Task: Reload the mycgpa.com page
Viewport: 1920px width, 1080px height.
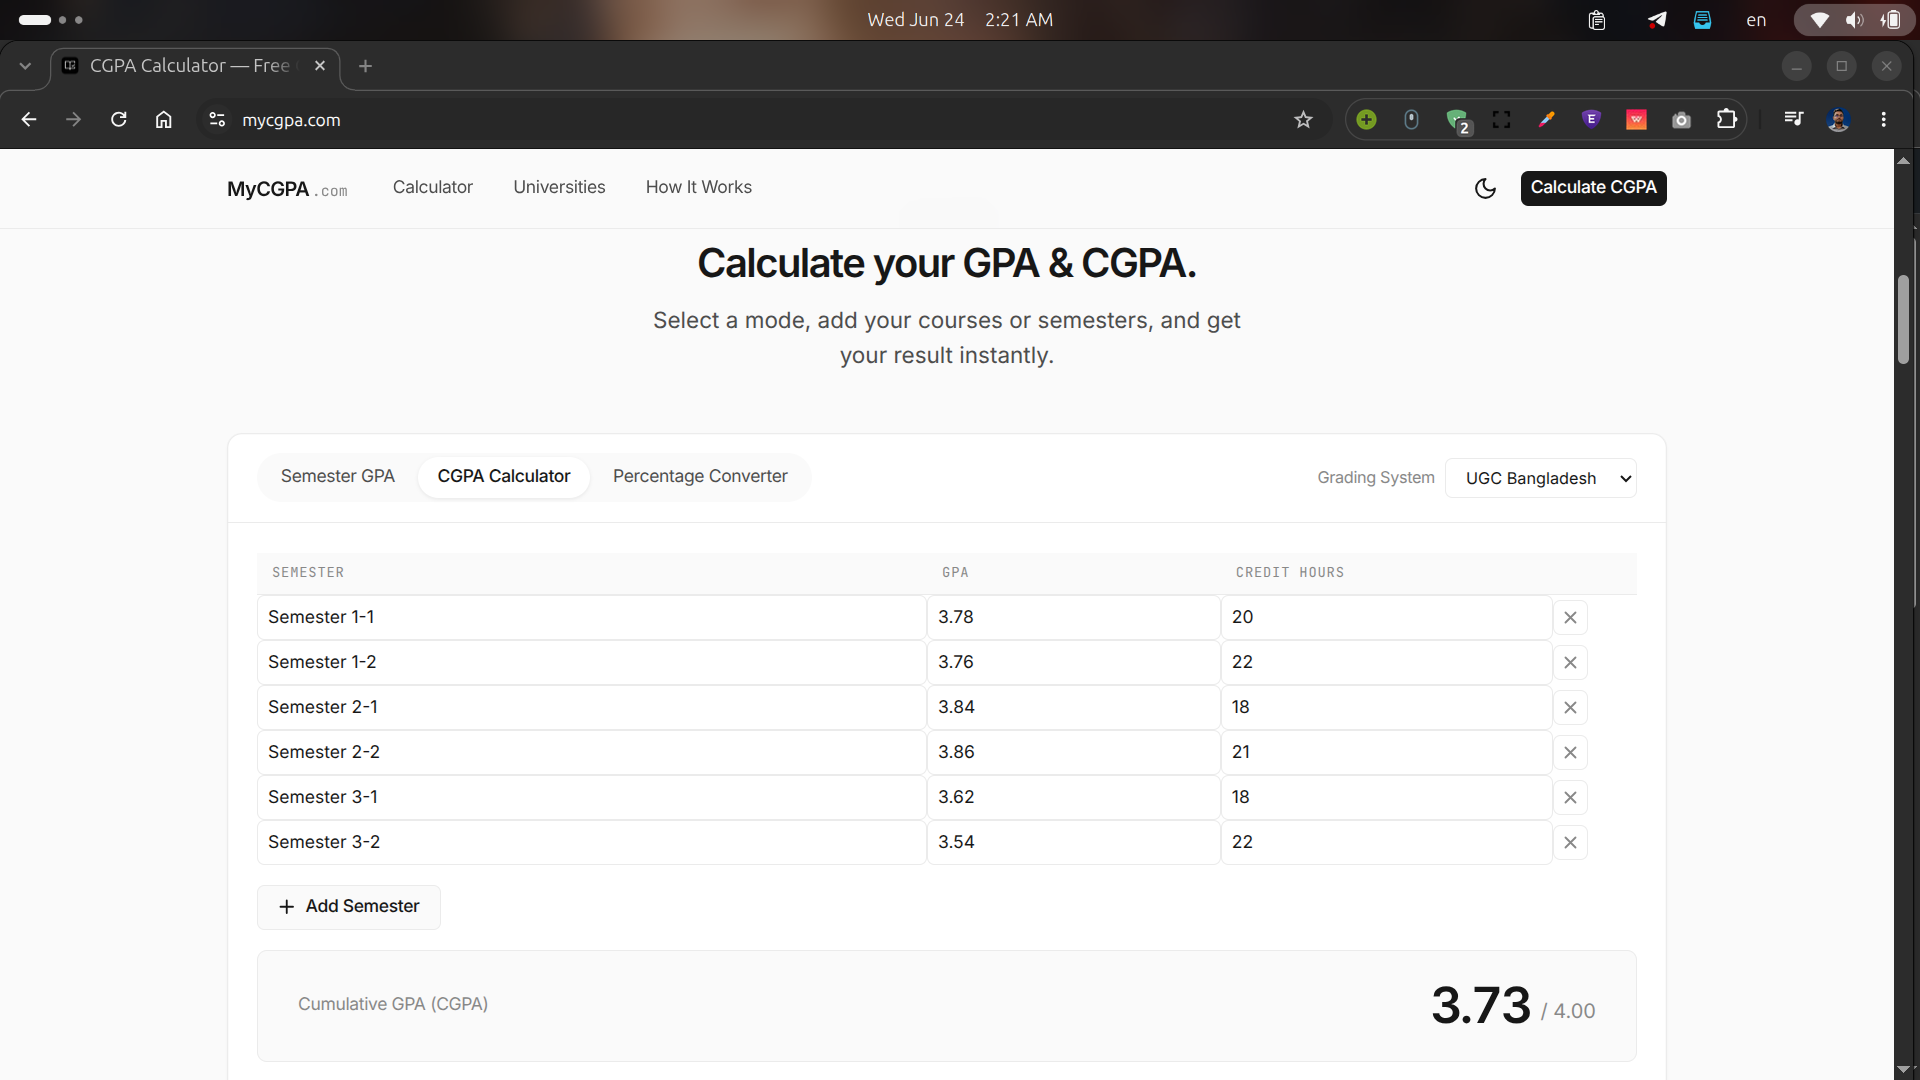Action: point(119,120)
